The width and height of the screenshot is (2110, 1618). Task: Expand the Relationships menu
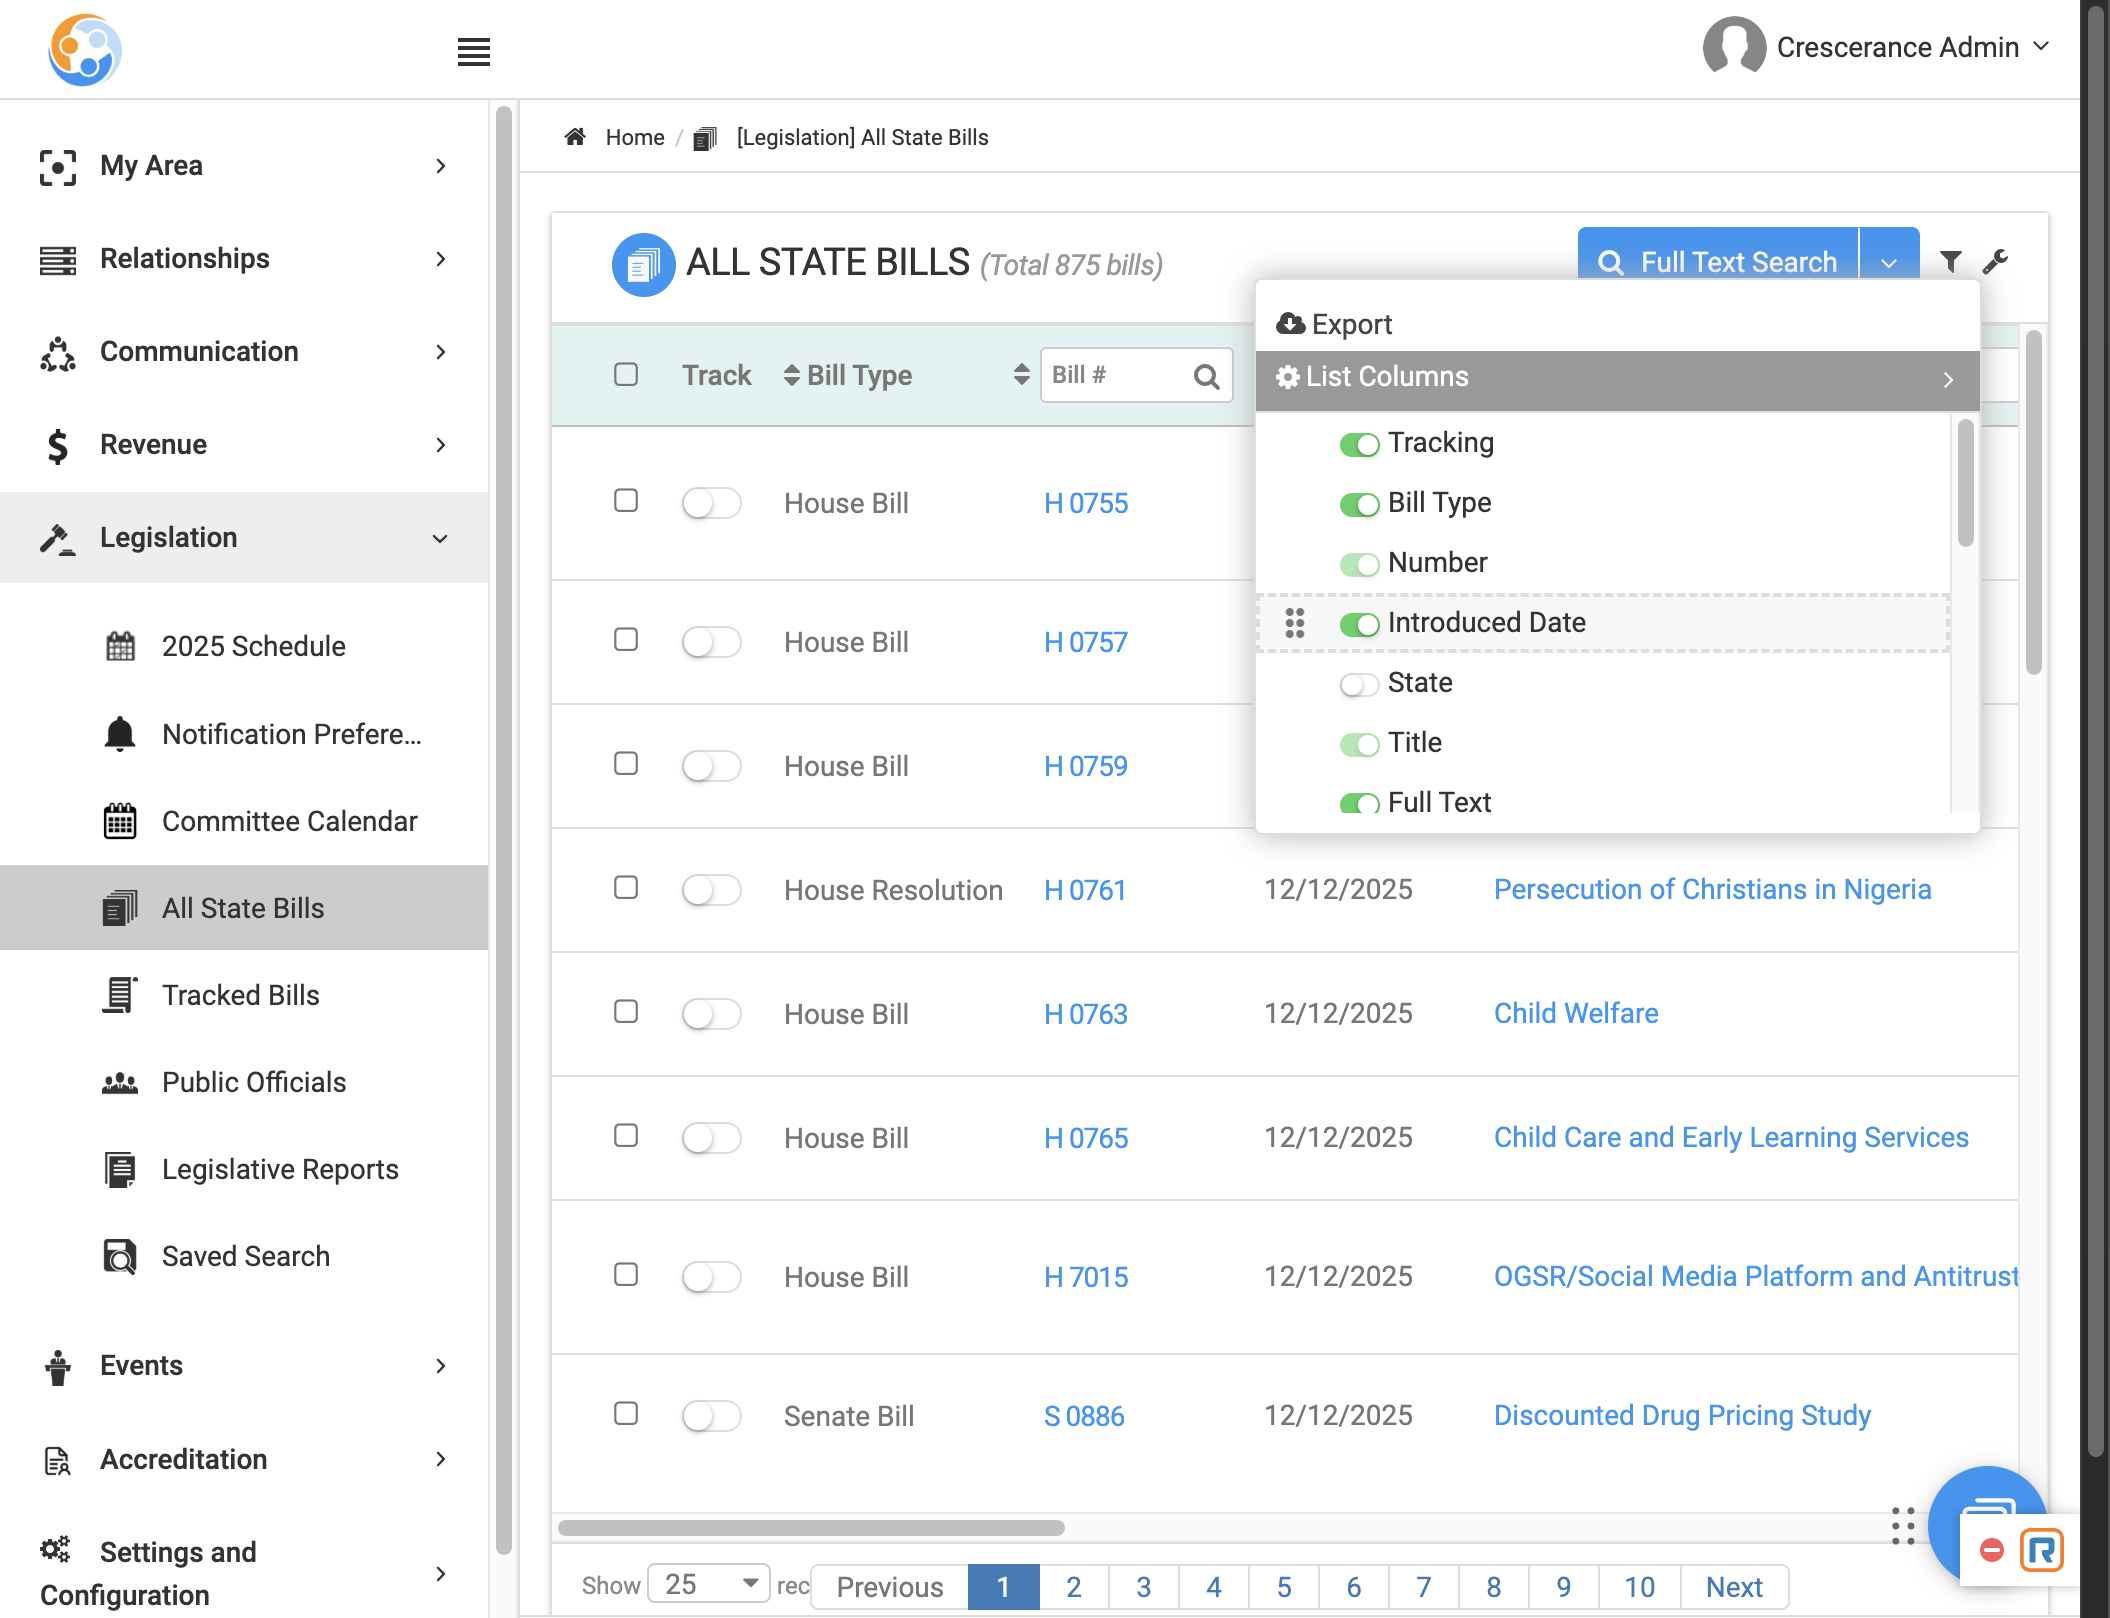coord(244,259)
